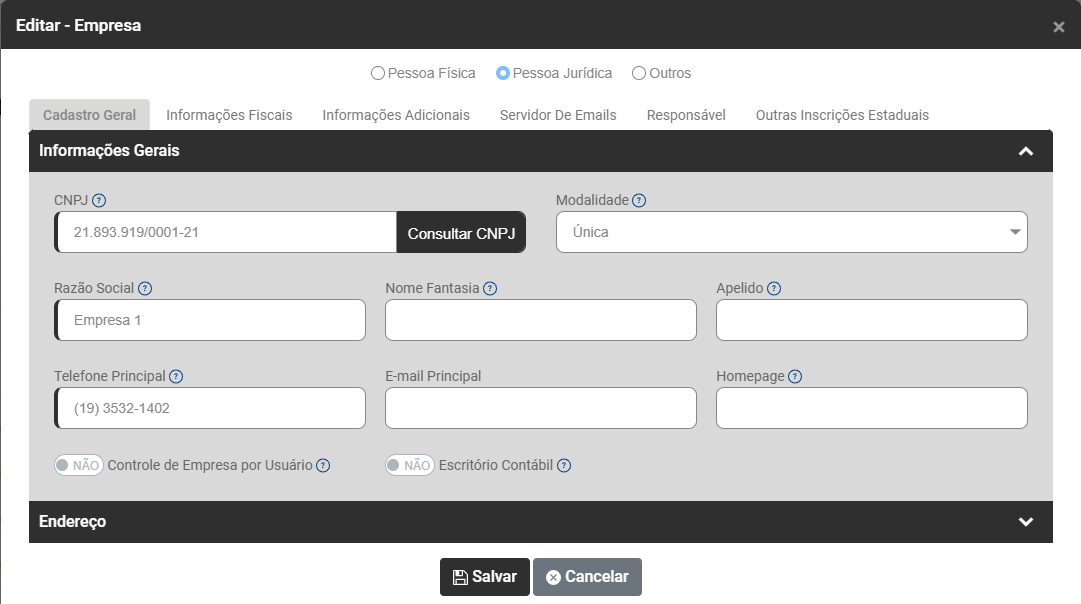1081x604 pixels.
Task: Click the Razão Social help icon
Action: pyautogui.click(x=145, y=288)
